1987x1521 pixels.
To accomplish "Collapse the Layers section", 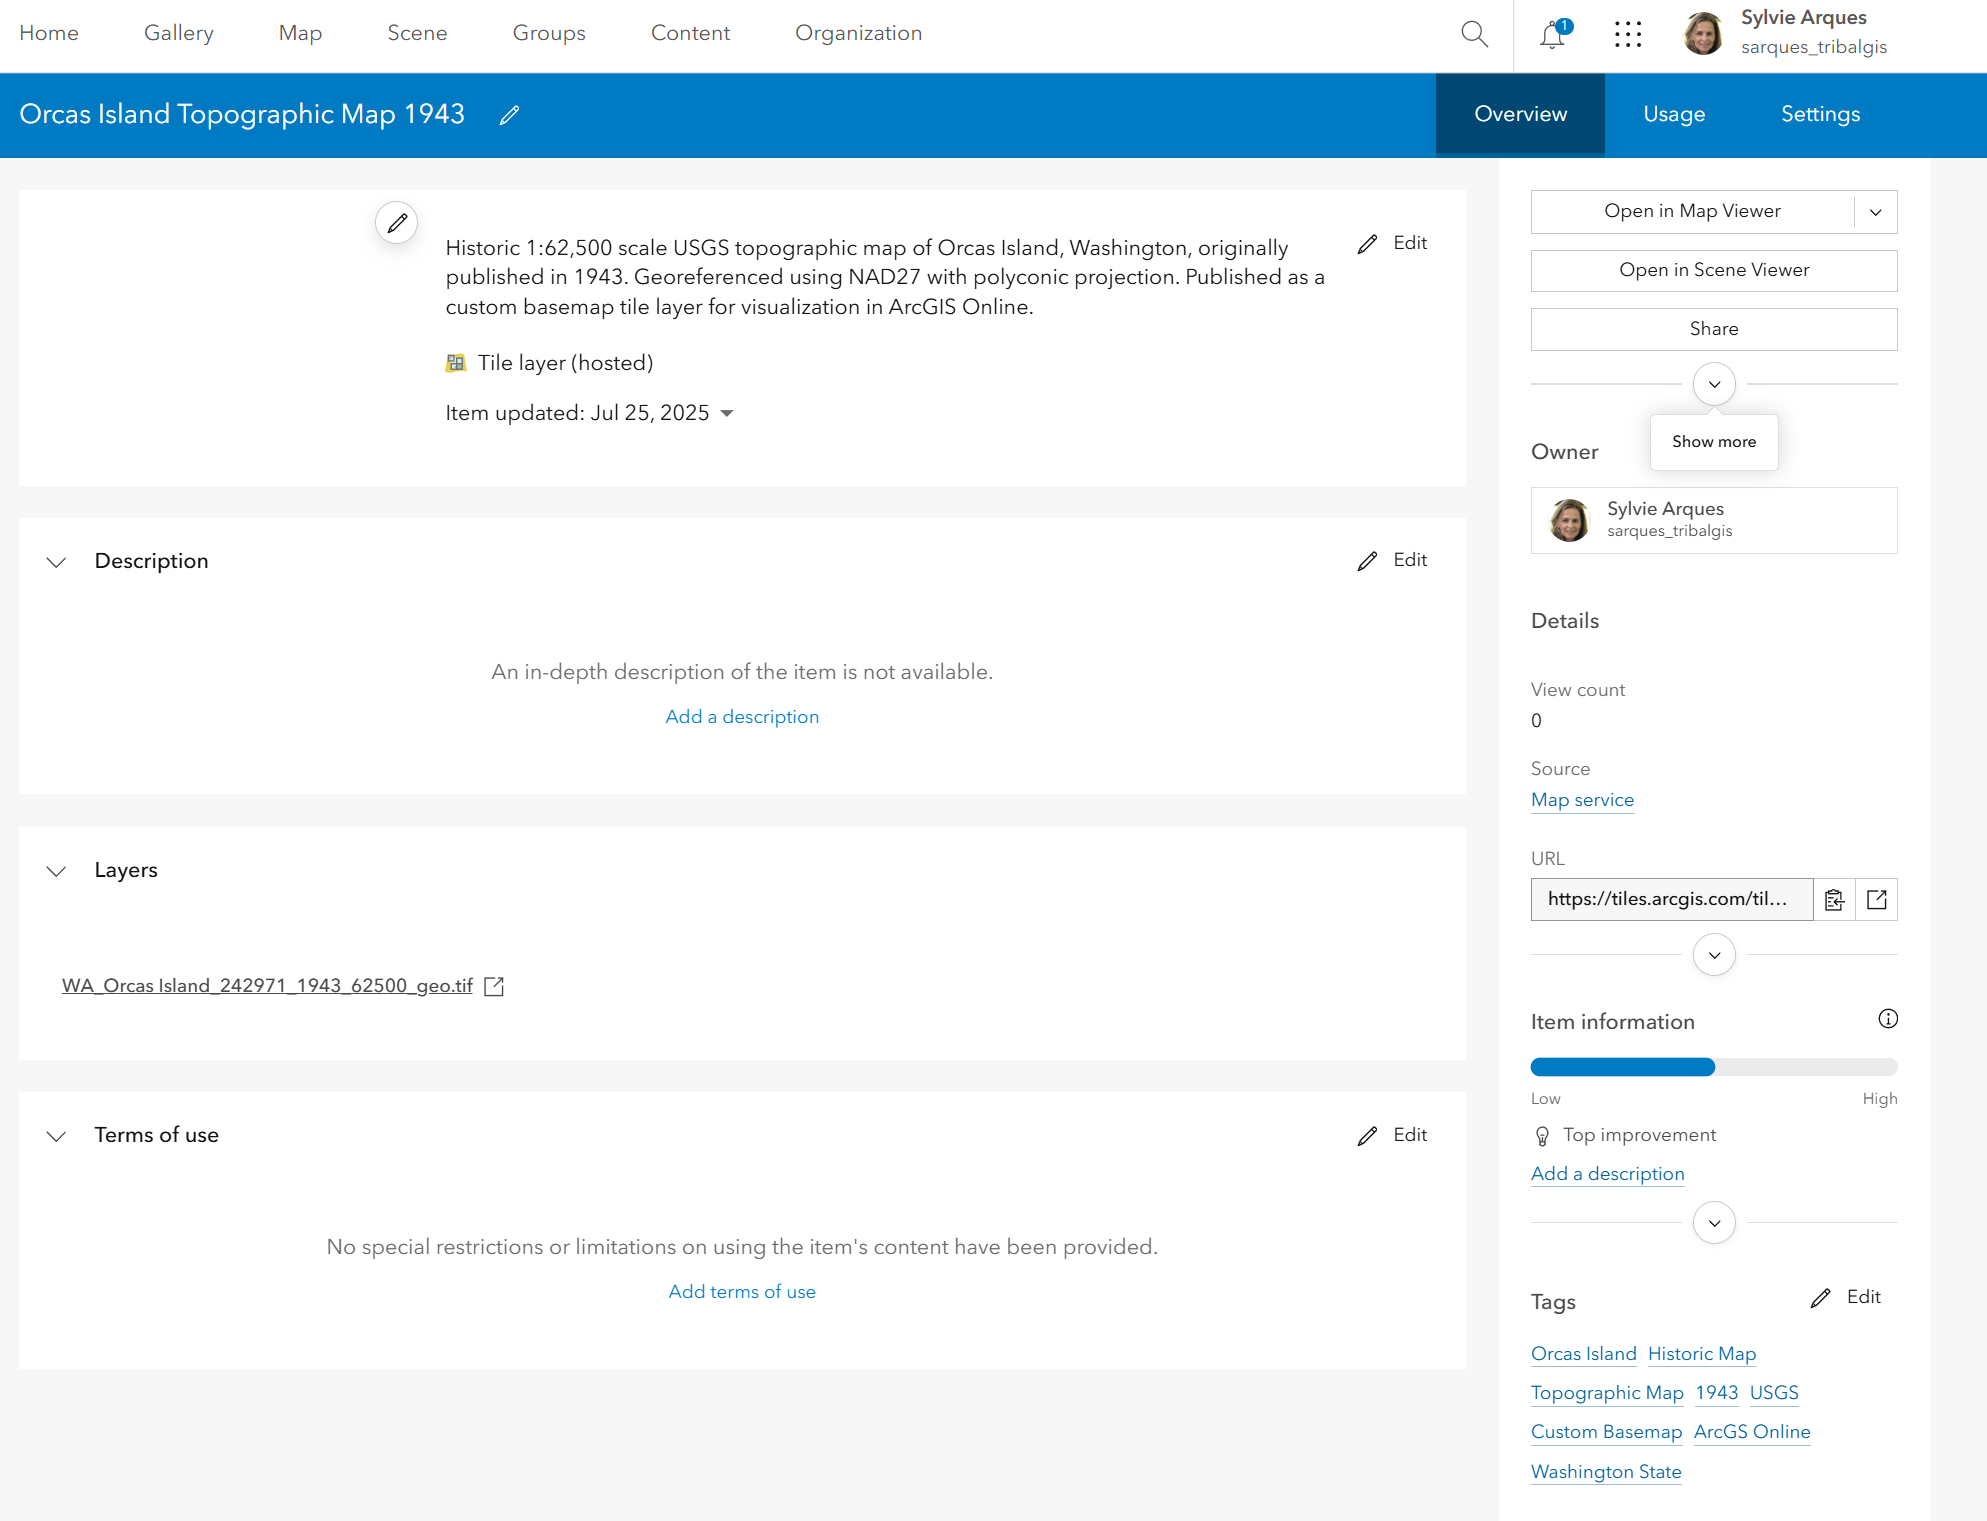I will (x=57, y=871).
